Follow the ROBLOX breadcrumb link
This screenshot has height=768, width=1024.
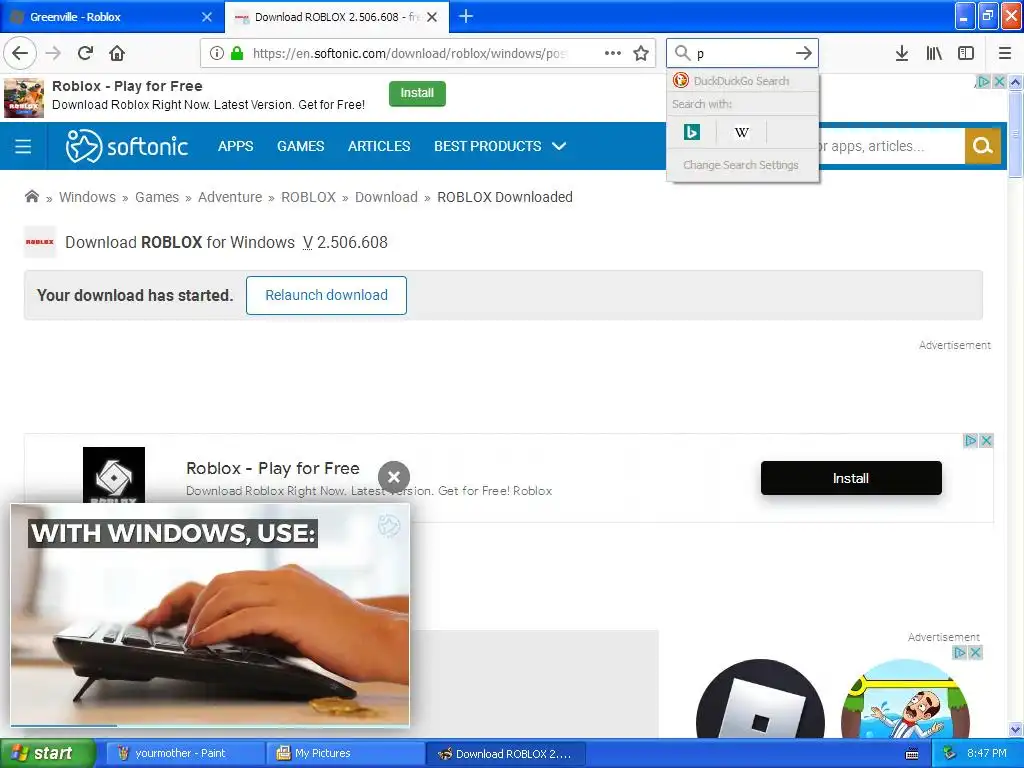pos(308,197)
